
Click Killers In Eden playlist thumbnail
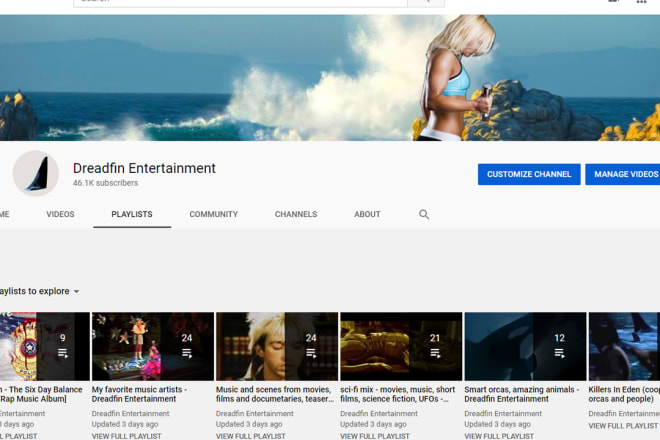coord(624,346)
